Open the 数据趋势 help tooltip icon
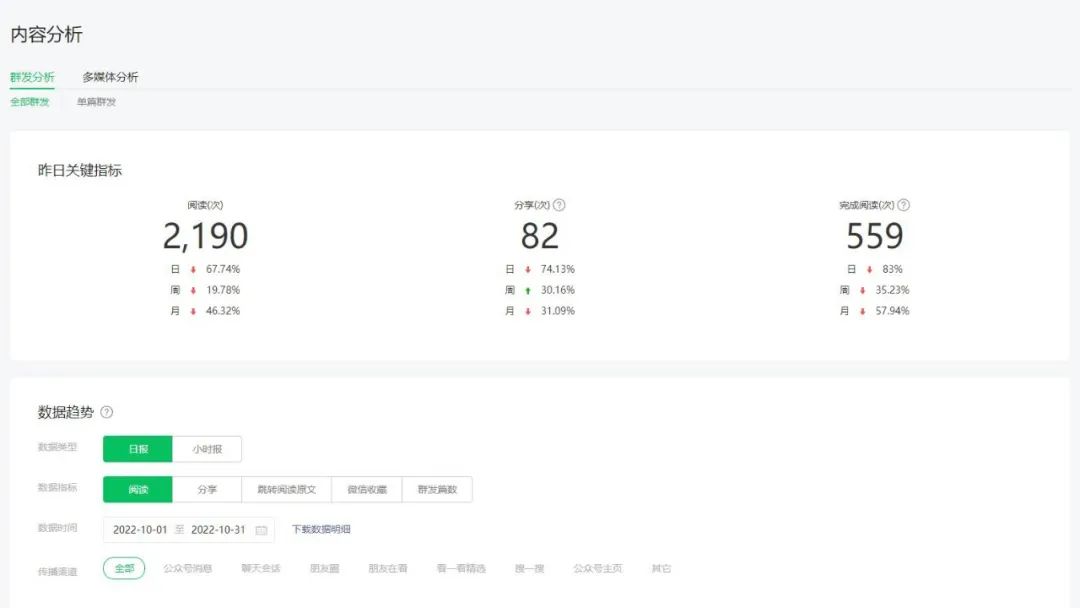 [x=107, y=412]
